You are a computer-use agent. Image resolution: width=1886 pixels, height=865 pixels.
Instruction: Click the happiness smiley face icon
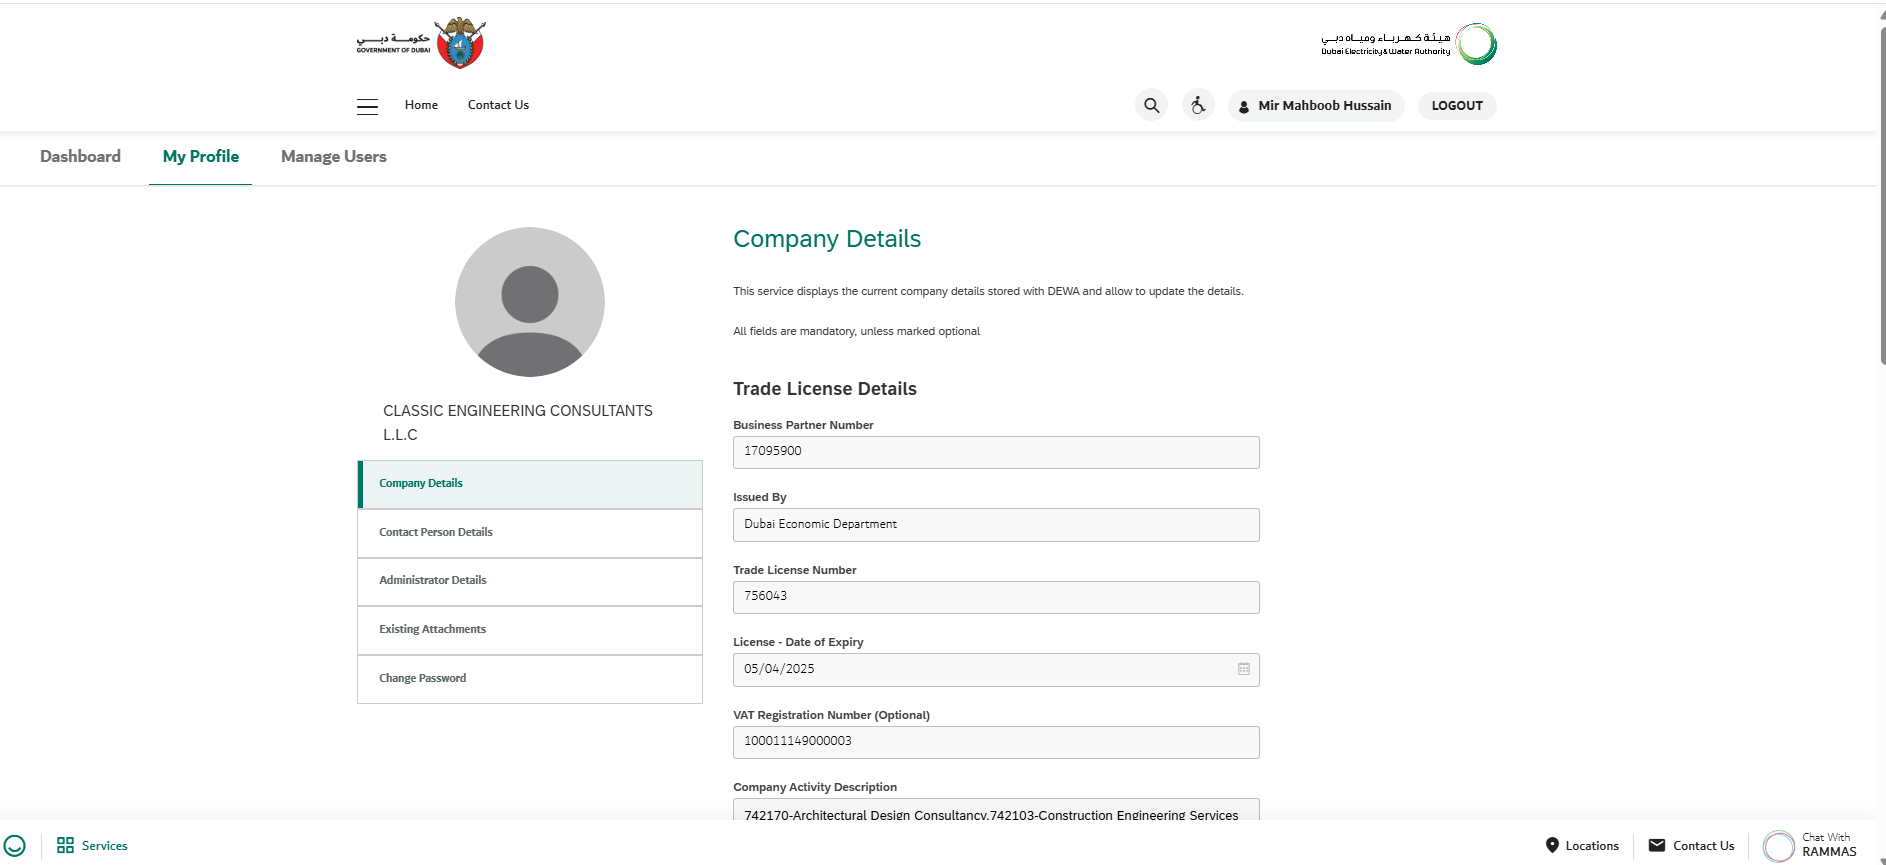click(15, 846)
